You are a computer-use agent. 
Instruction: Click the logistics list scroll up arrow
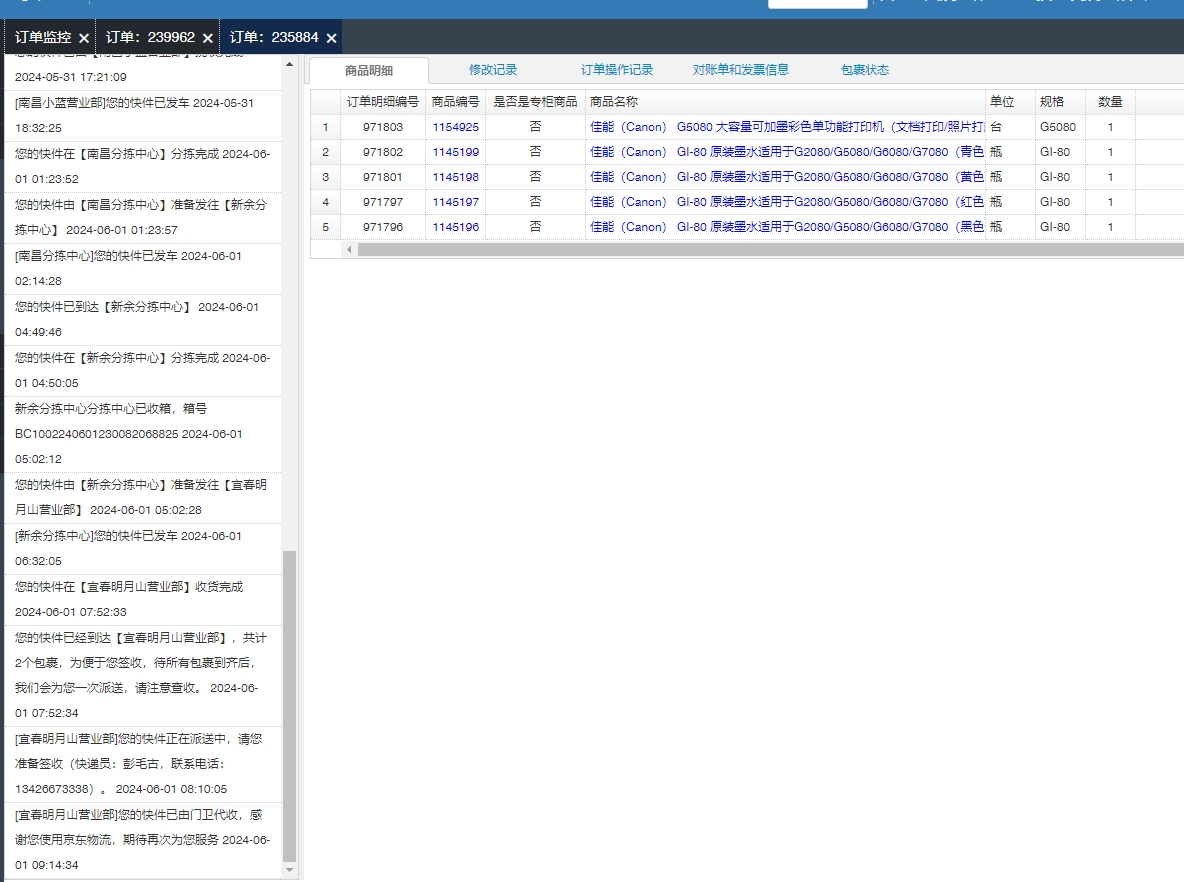click(x=289, y=64)
